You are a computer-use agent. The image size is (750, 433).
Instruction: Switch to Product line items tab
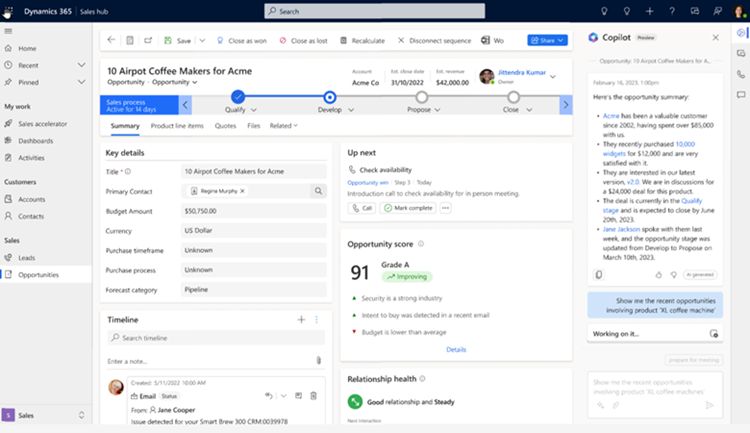(x=177, y=126)
